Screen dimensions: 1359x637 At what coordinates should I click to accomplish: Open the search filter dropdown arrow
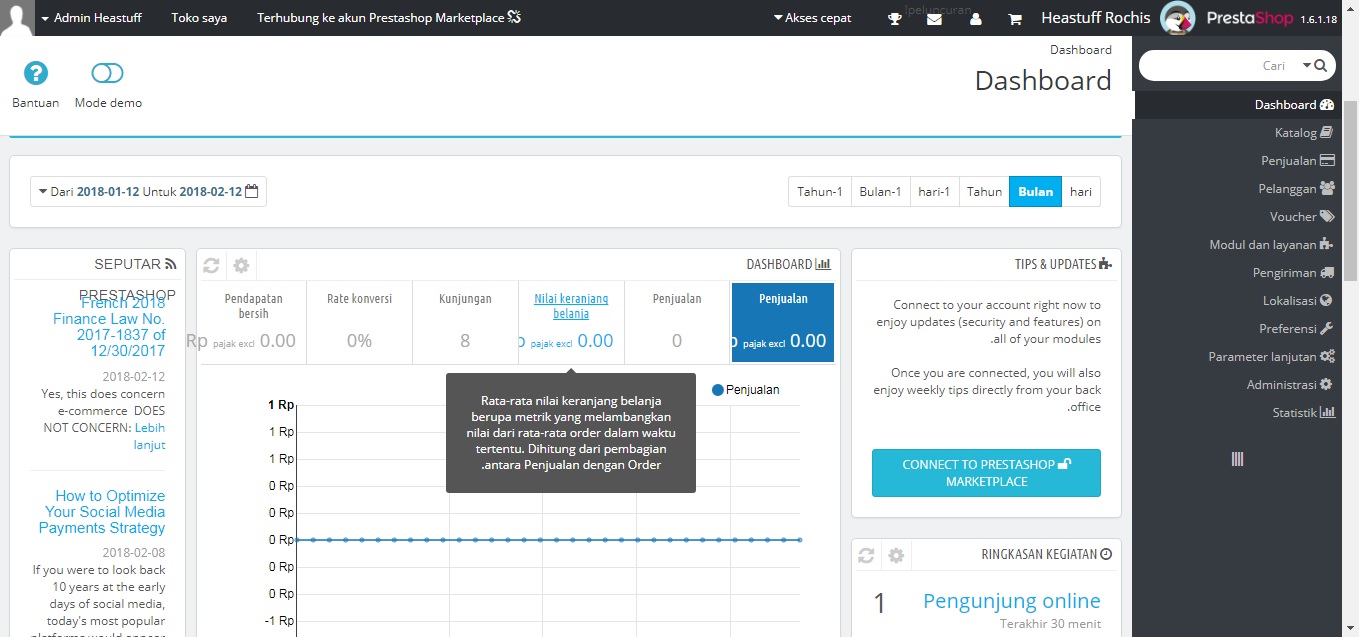pyautogui.click(x=1306, y=66)
